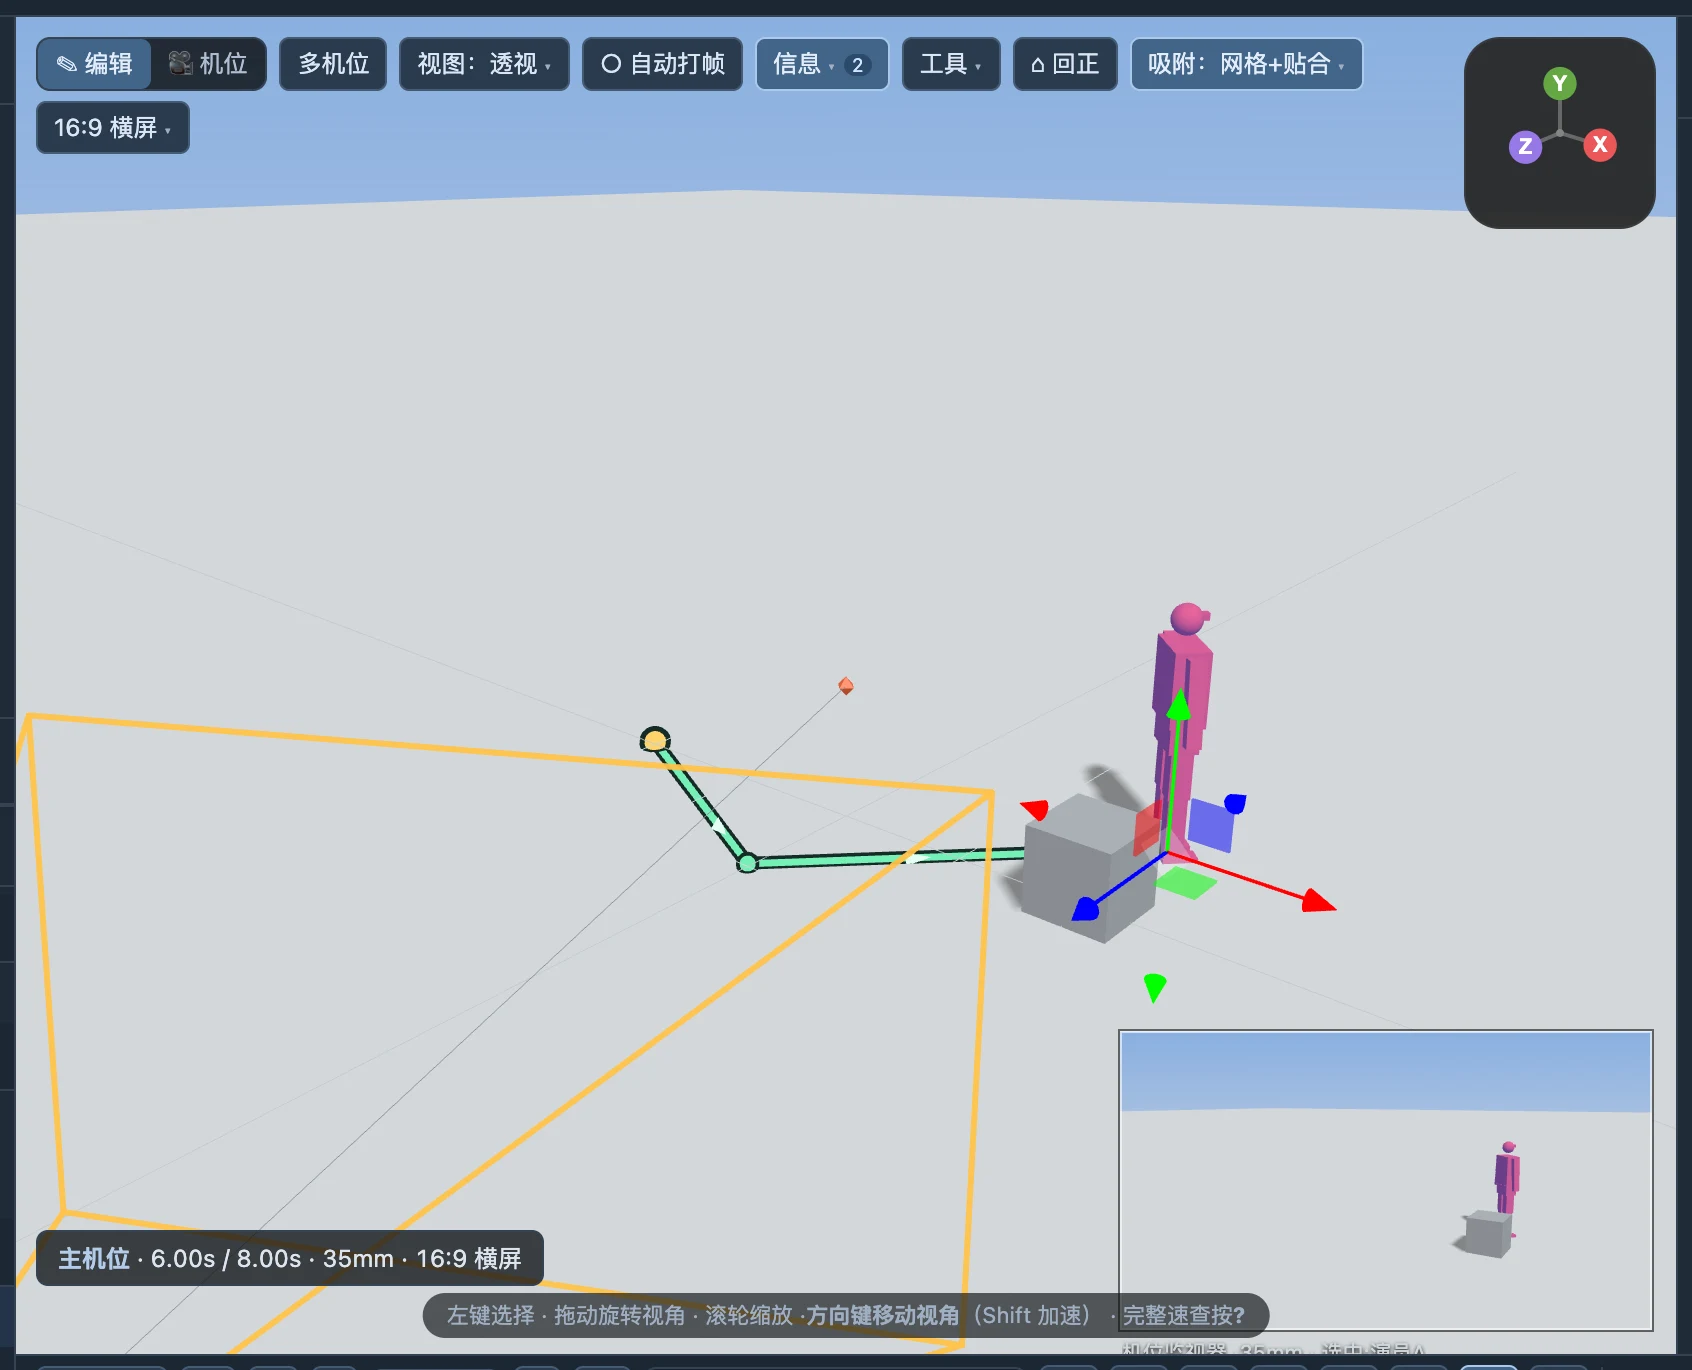Click the upper blue cone handle

(x=1235, y=803)
